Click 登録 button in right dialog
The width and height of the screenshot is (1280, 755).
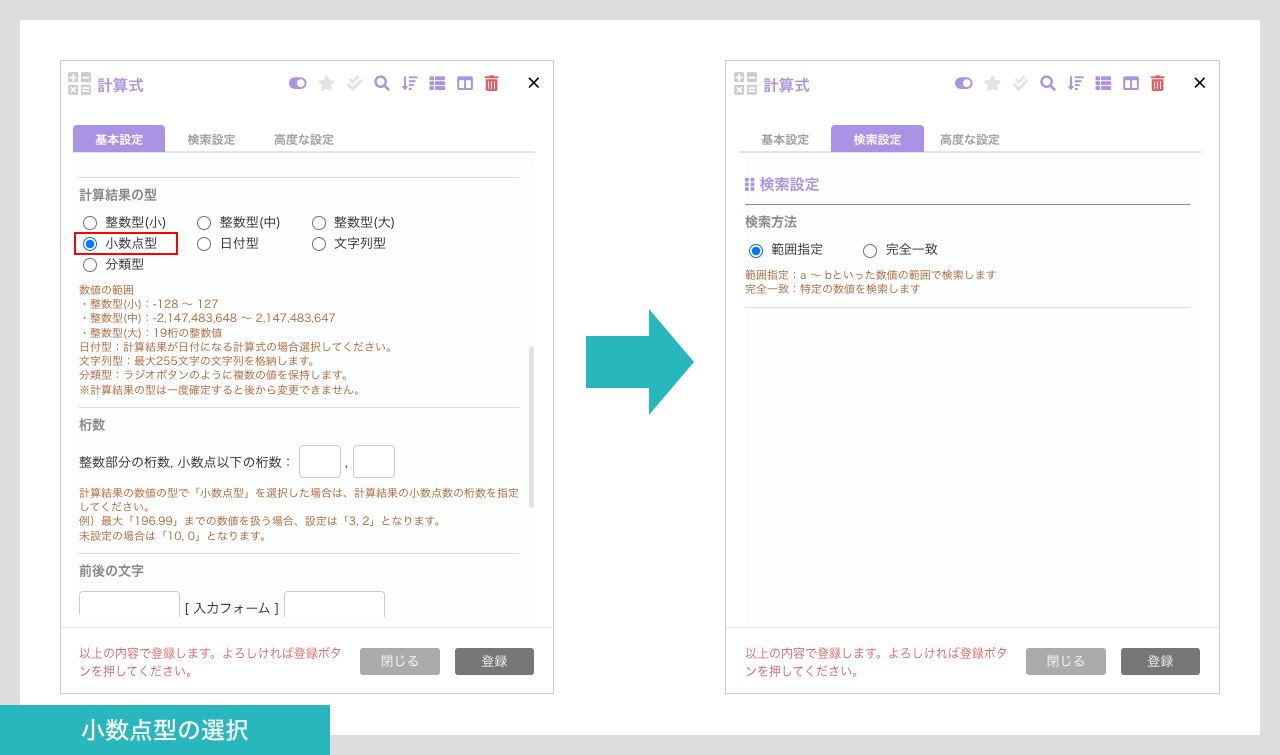coord(1160,661)
